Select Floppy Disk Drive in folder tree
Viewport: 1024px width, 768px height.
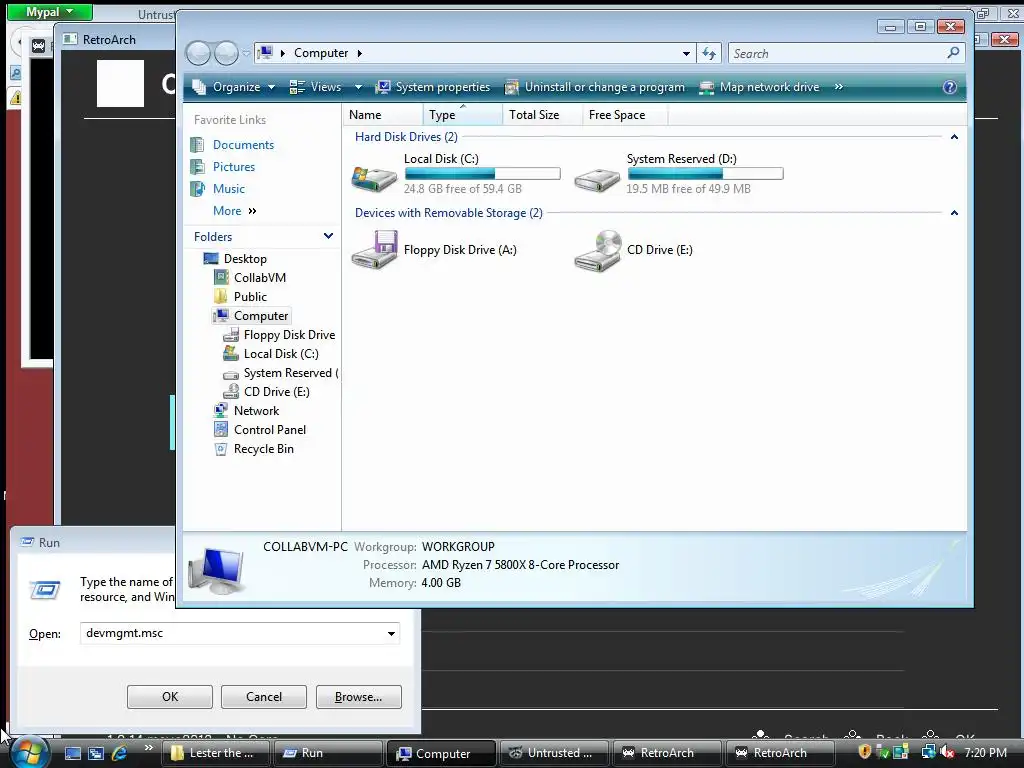(x=289, y=335)
